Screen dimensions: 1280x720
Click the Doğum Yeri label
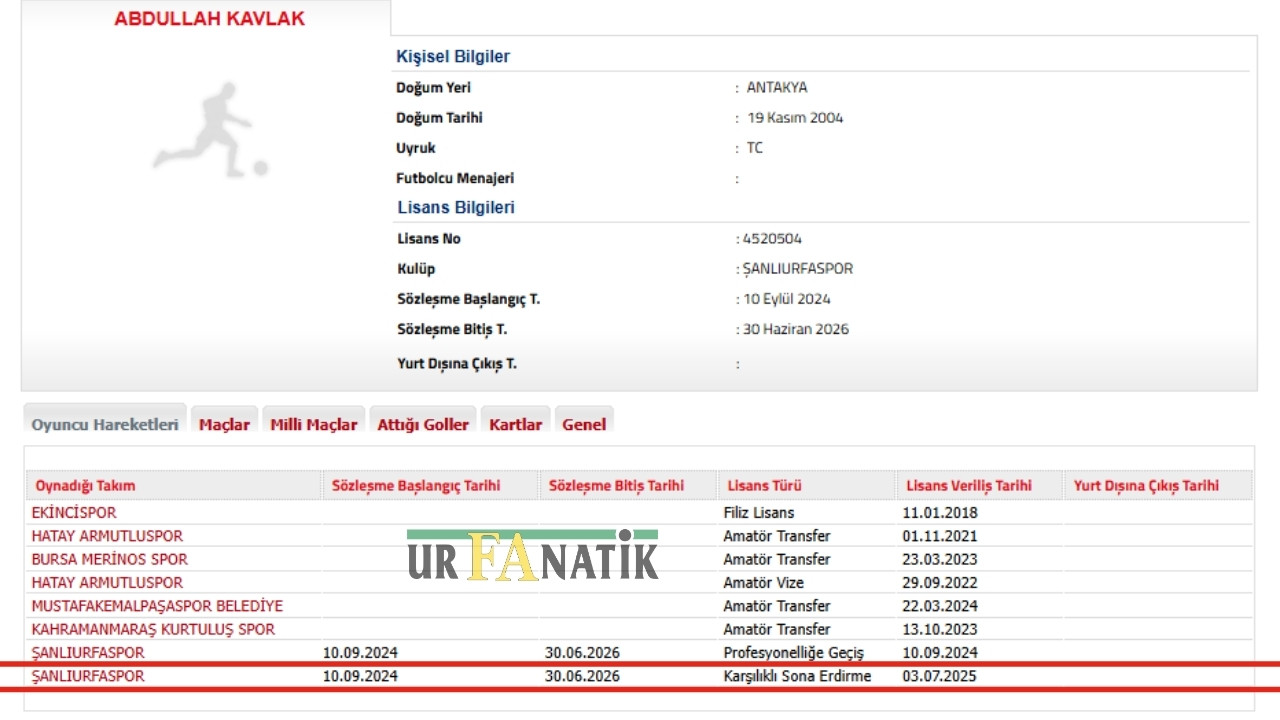pos(433,88)
